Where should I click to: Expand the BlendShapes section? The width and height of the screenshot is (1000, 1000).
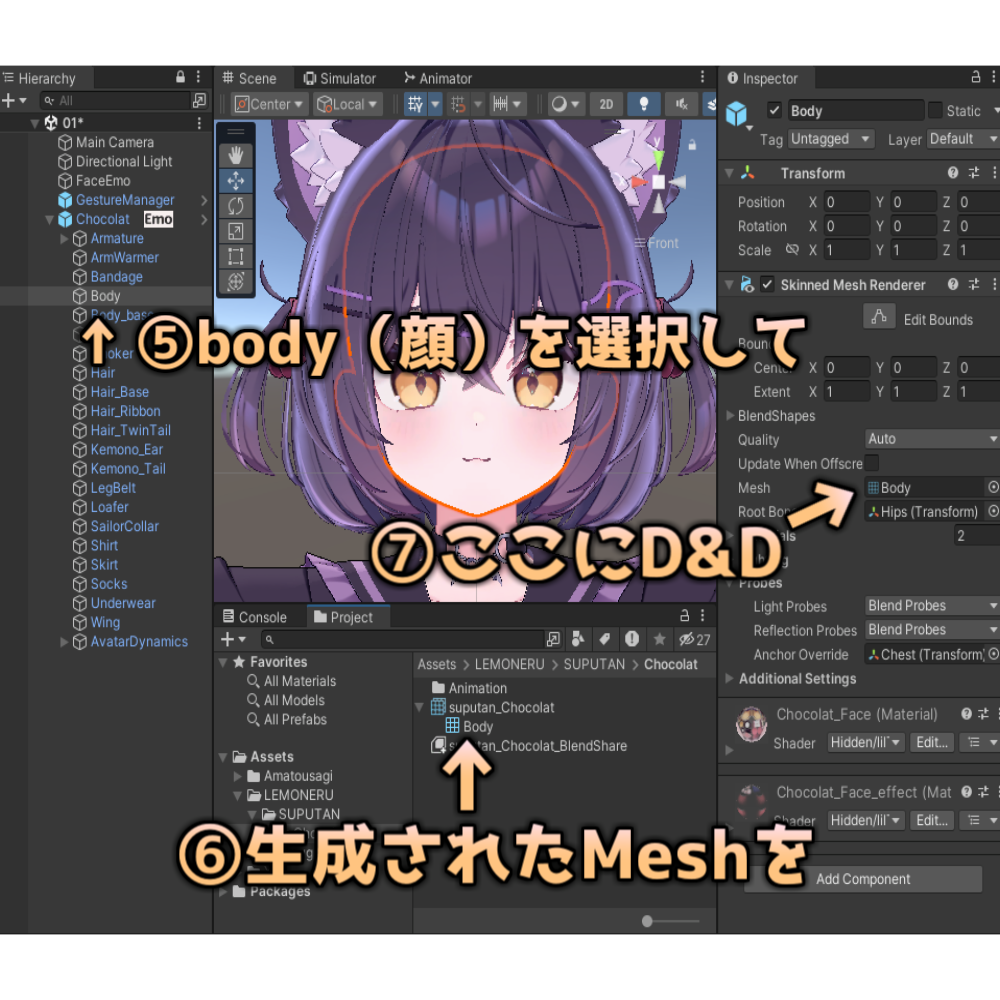pyautogui.click(x=730, y=416)
